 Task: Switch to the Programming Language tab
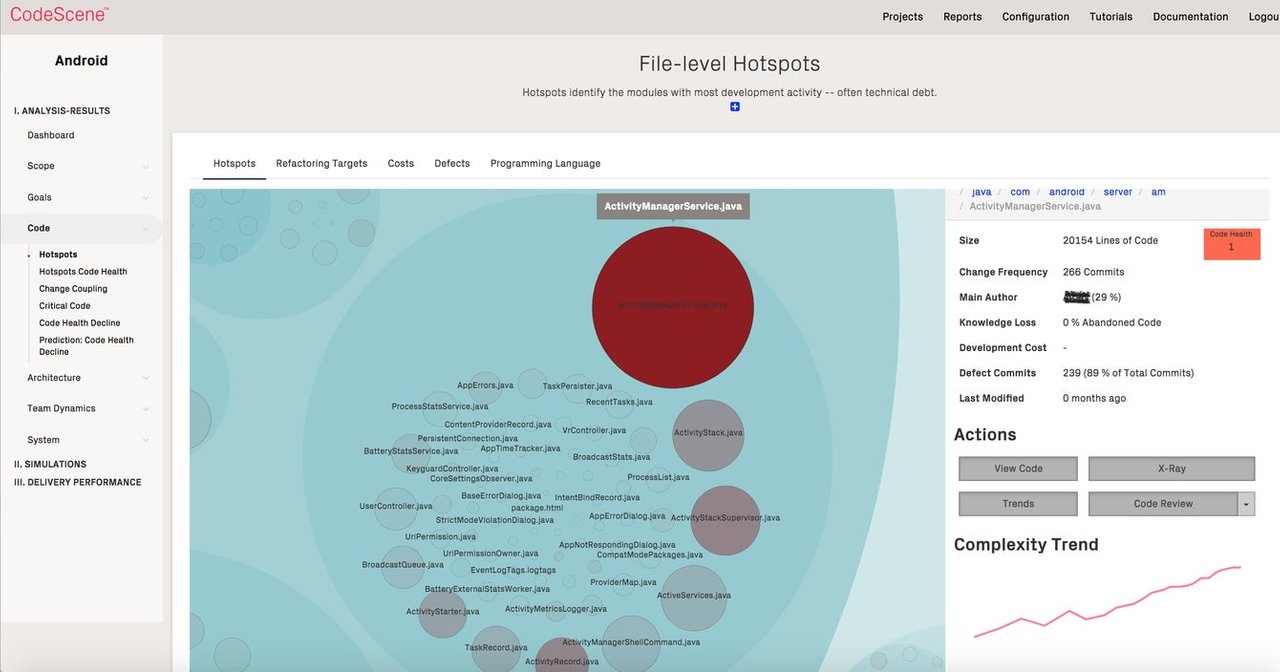546,164
